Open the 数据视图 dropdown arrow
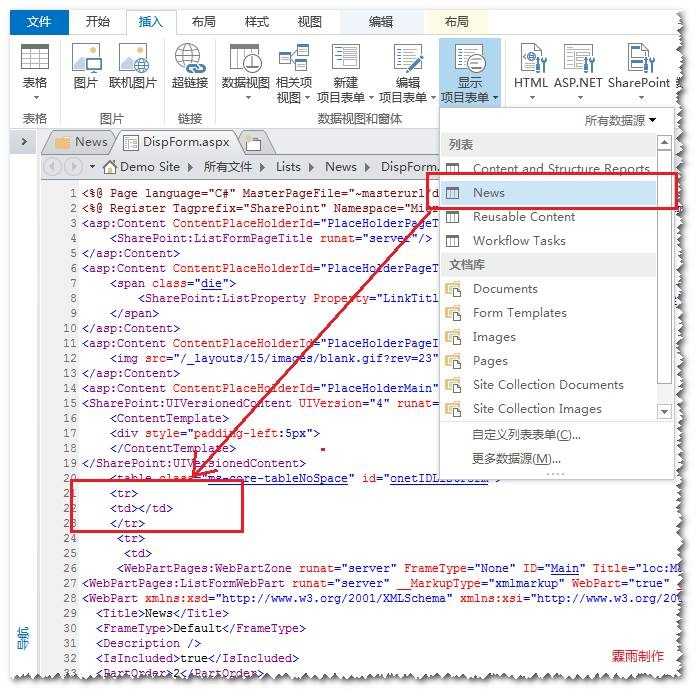The image size is (700, 696). coord(248,98)
